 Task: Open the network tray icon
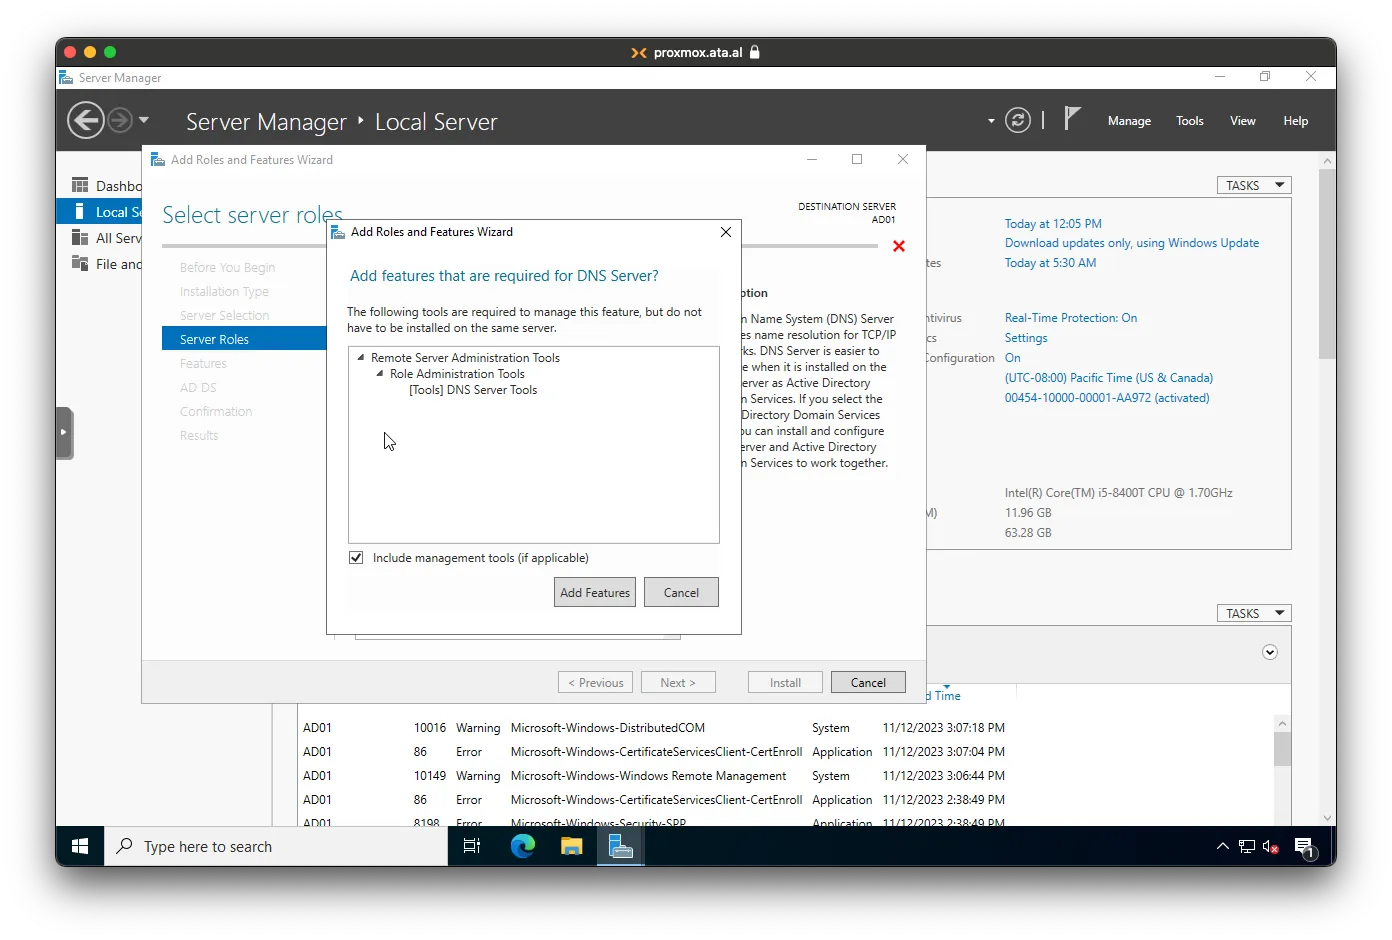[1246, 846]
